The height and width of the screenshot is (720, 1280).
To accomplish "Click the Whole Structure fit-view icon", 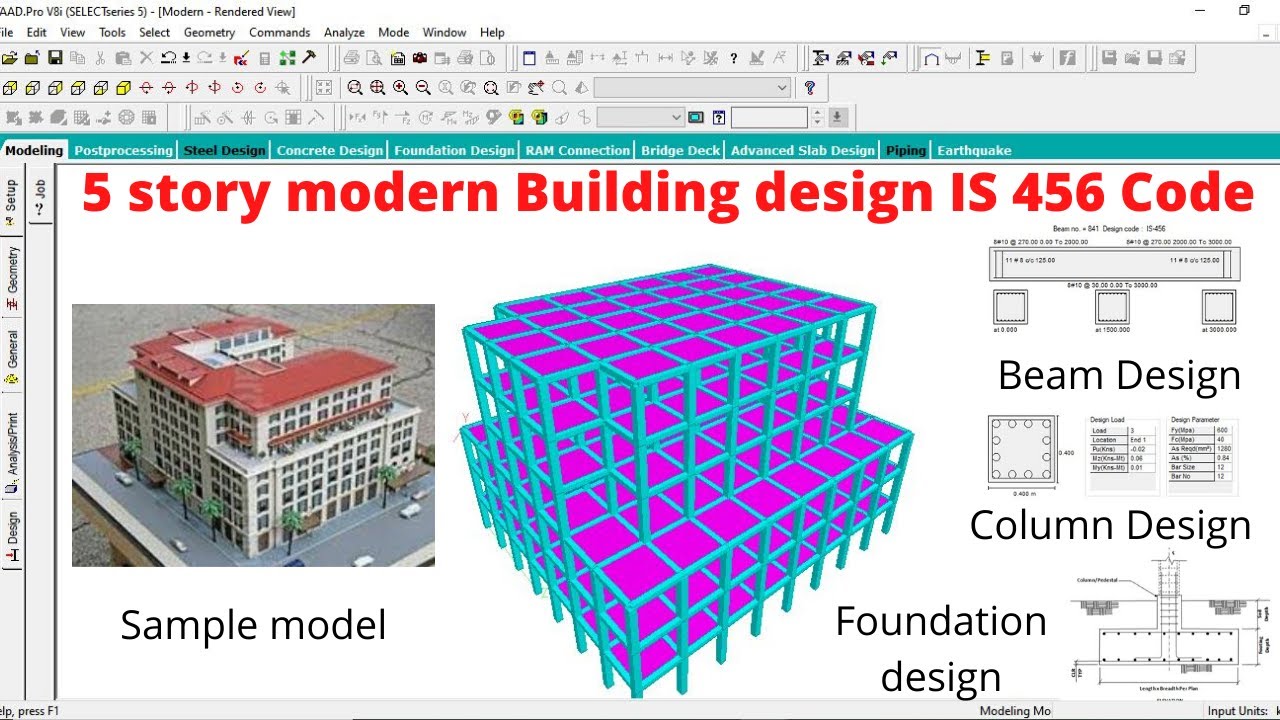I will tap(491, 88).
